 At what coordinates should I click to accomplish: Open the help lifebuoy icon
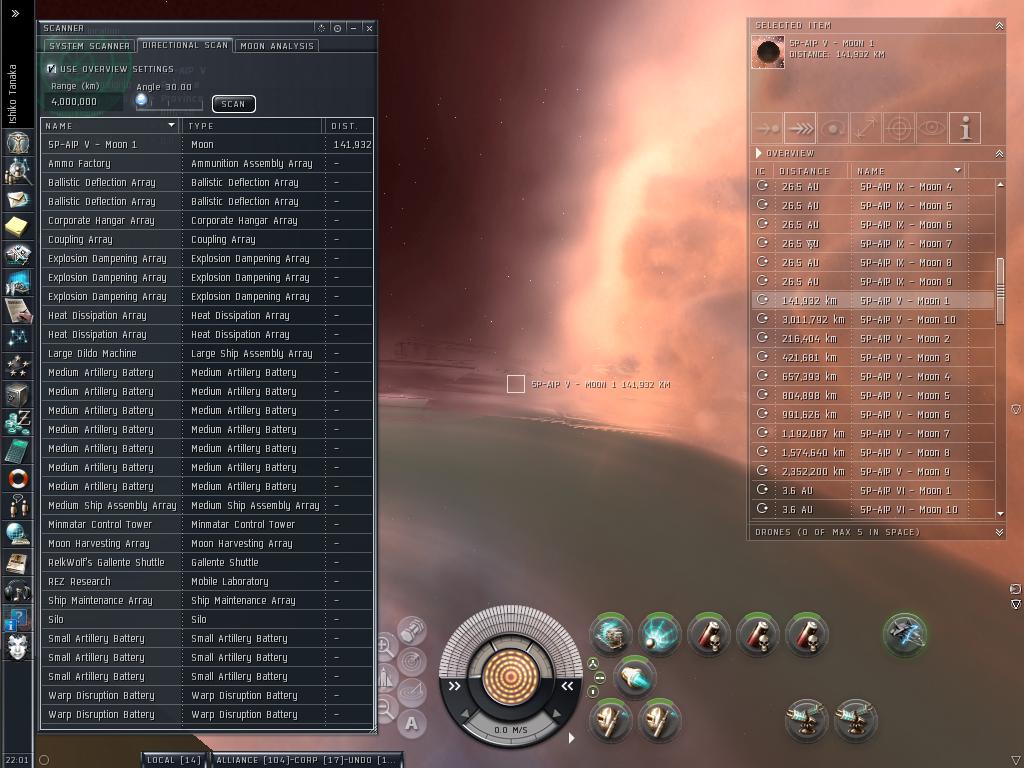(x=18, y=478)
